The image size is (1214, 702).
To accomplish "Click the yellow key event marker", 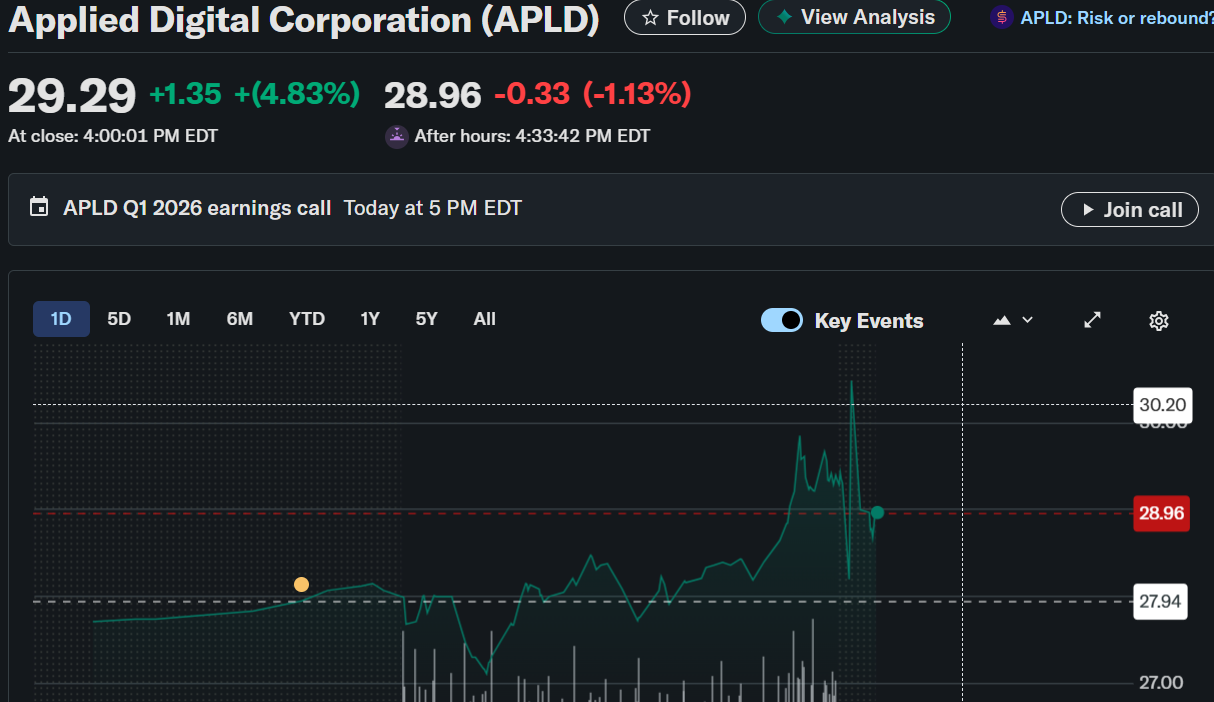I will click(x=301, y=585).
